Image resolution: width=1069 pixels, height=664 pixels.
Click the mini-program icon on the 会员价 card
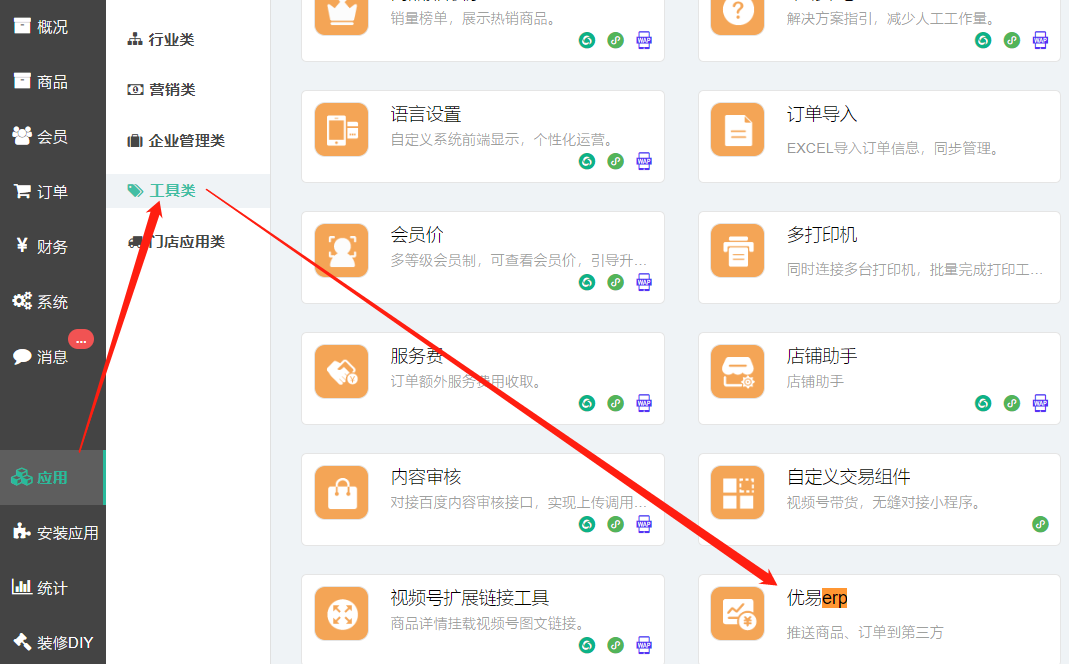point(587,282)
